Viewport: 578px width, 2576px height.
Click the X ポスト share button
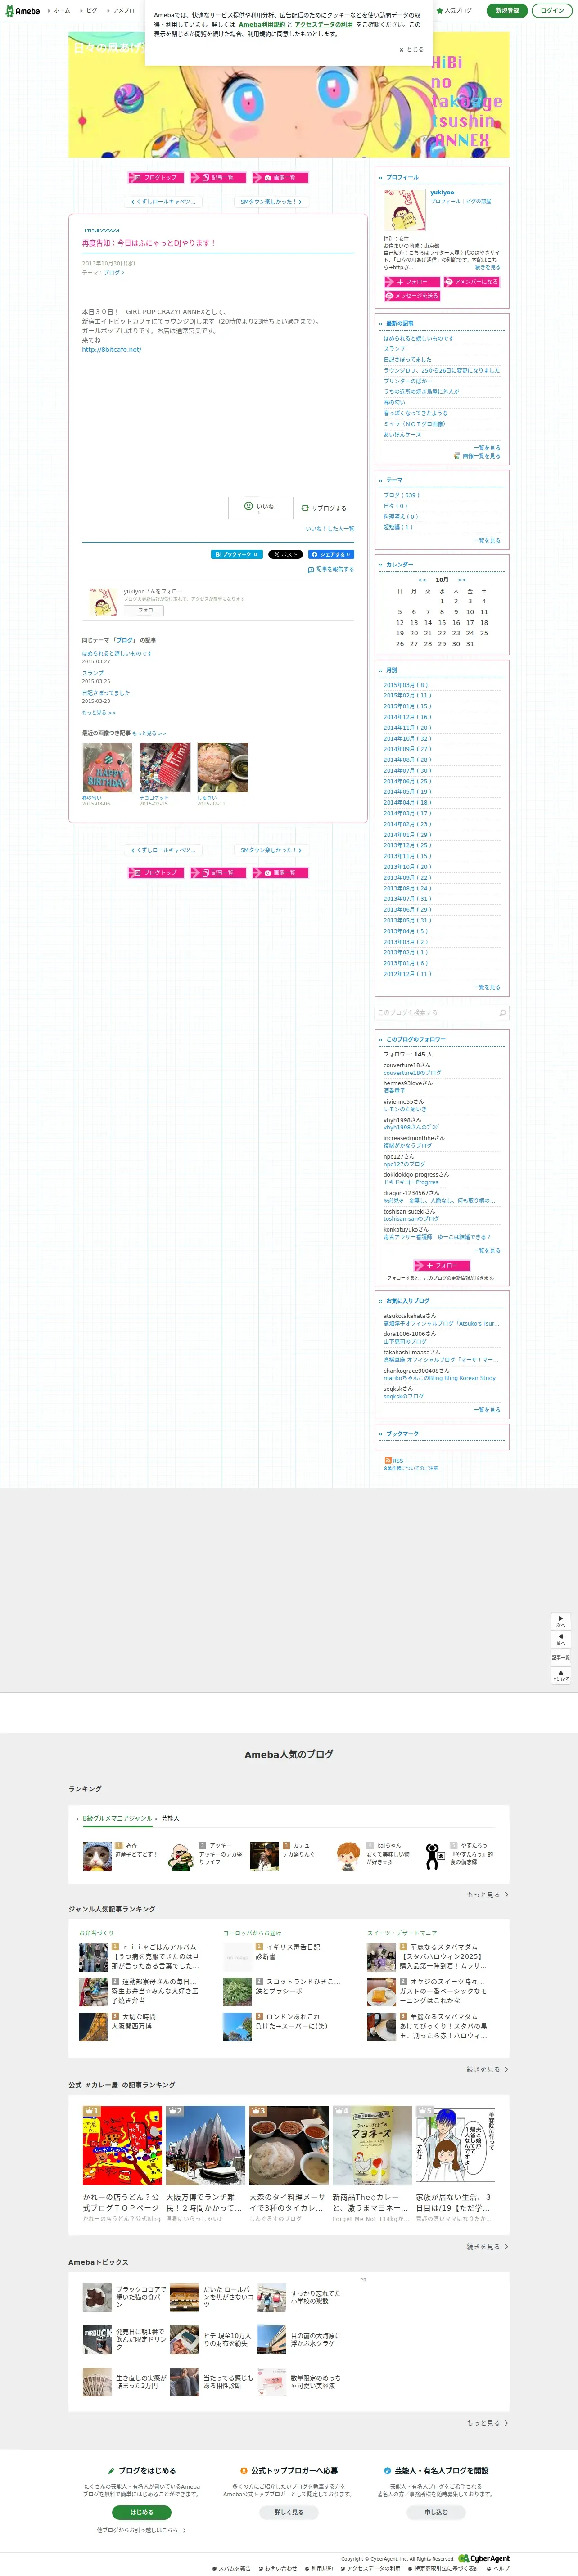point(285,554)
